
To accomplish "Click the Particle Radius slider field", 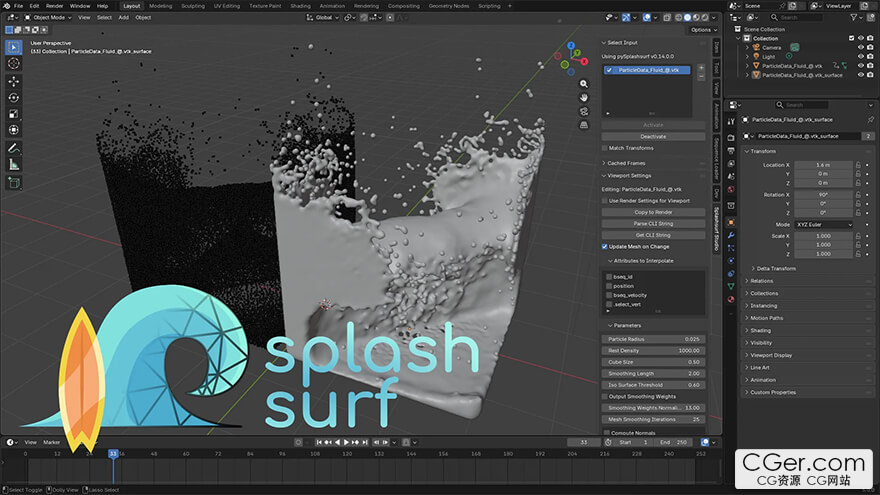I will (654, 339).
